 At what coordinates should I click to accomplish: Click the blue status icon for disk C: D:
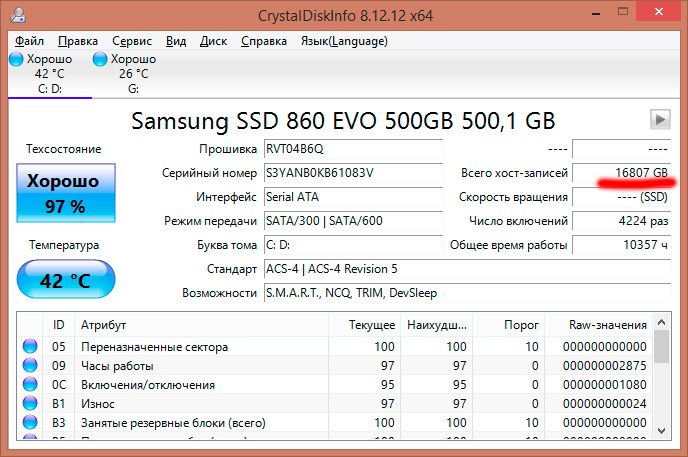pyautogui.click(x=16, y=59)
